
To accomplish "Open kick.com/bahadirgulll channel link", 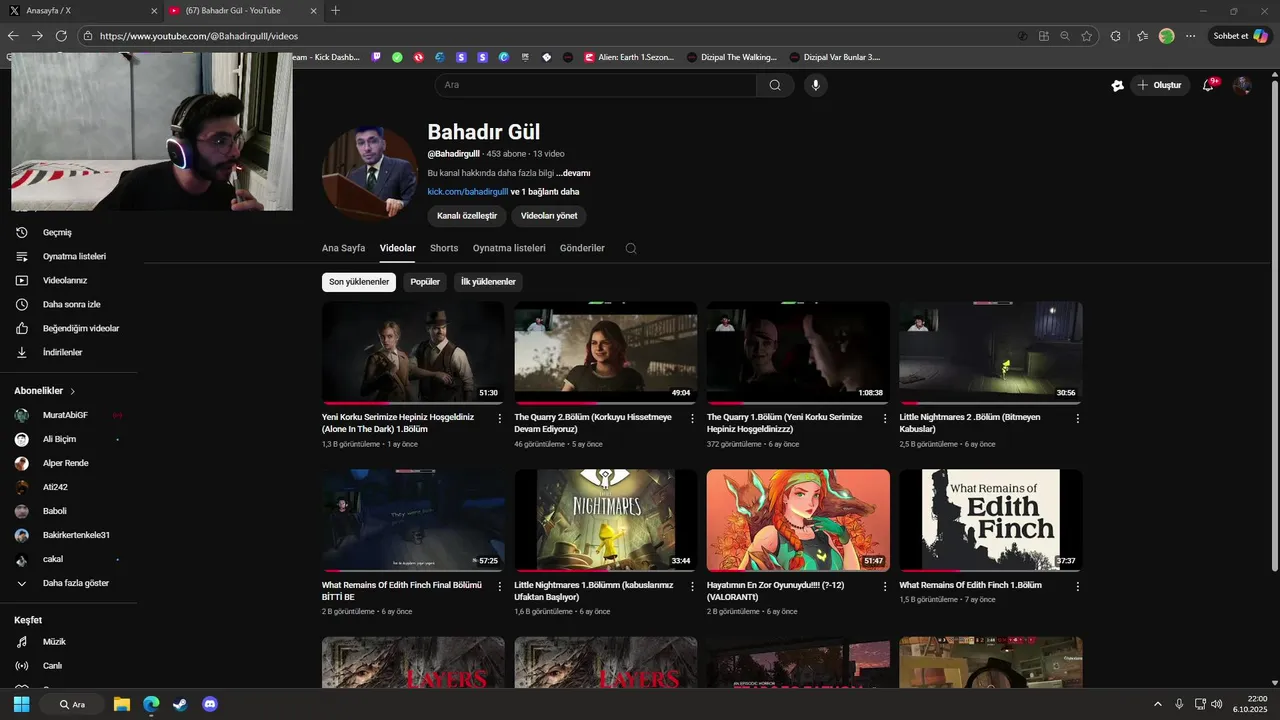I will coord(467,192).
